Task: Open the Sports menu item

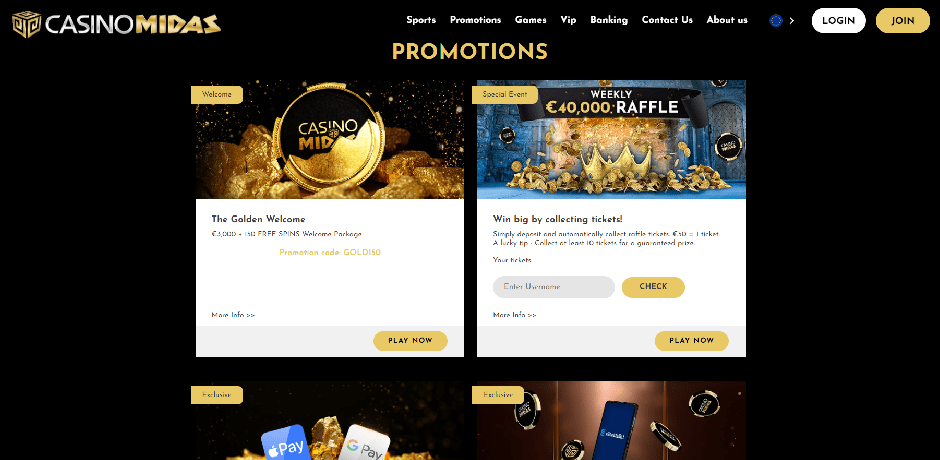Action: [421, 20]
